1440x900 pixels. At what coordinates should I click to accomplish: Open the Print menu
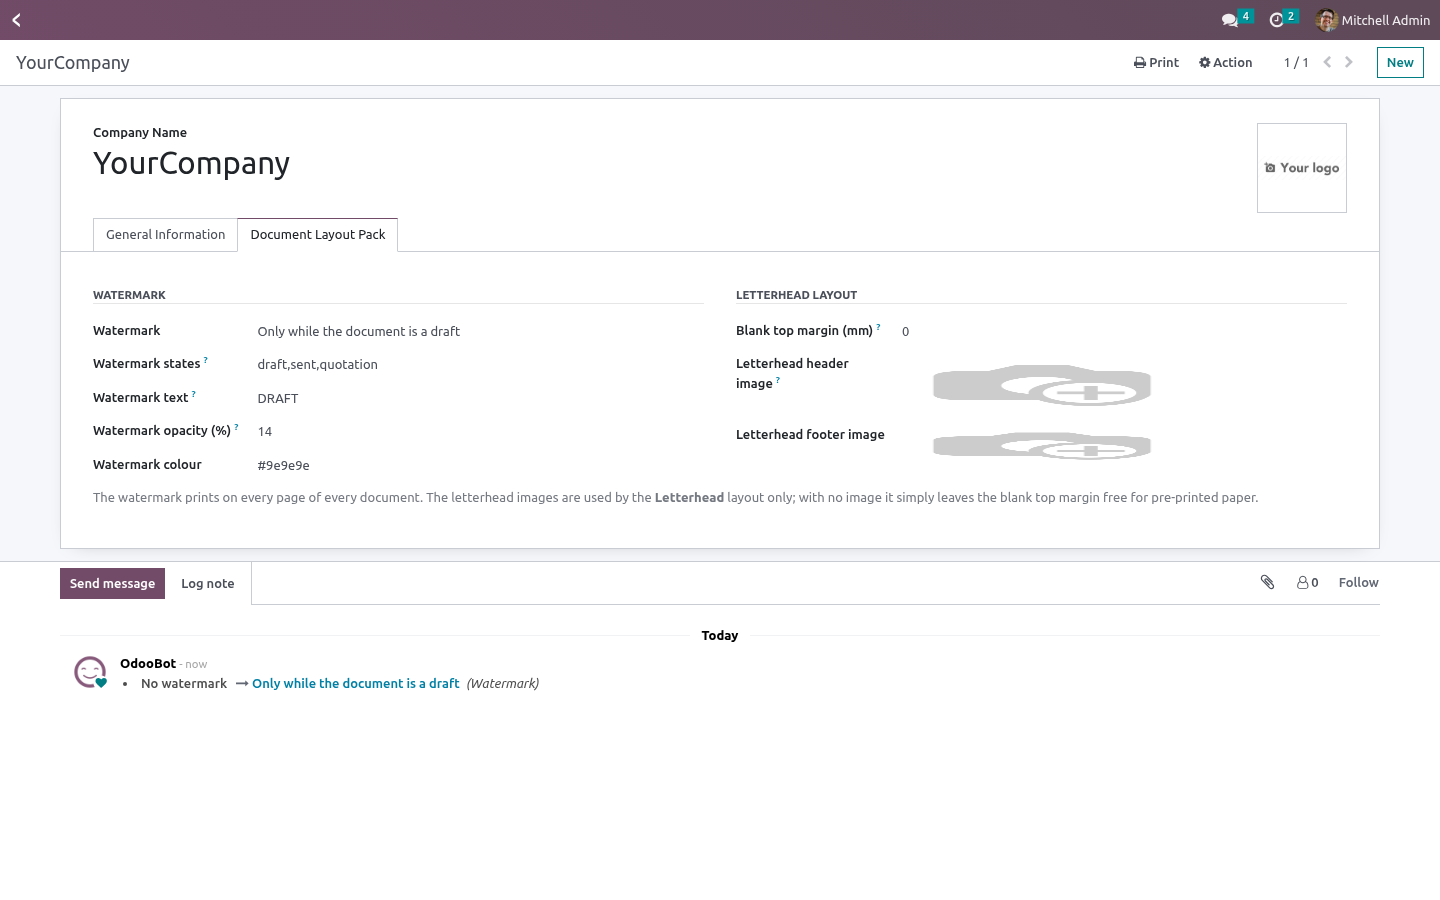coord(1156,62)
